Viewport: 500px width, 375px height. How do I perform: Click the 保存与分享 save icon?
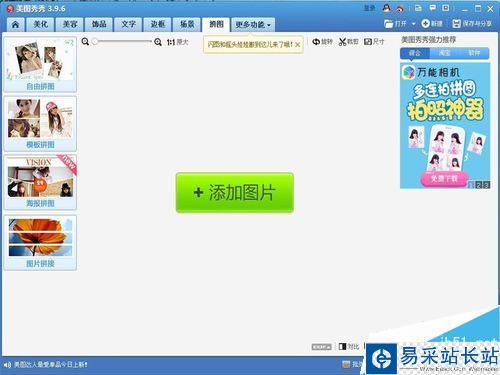pos(456,23)
